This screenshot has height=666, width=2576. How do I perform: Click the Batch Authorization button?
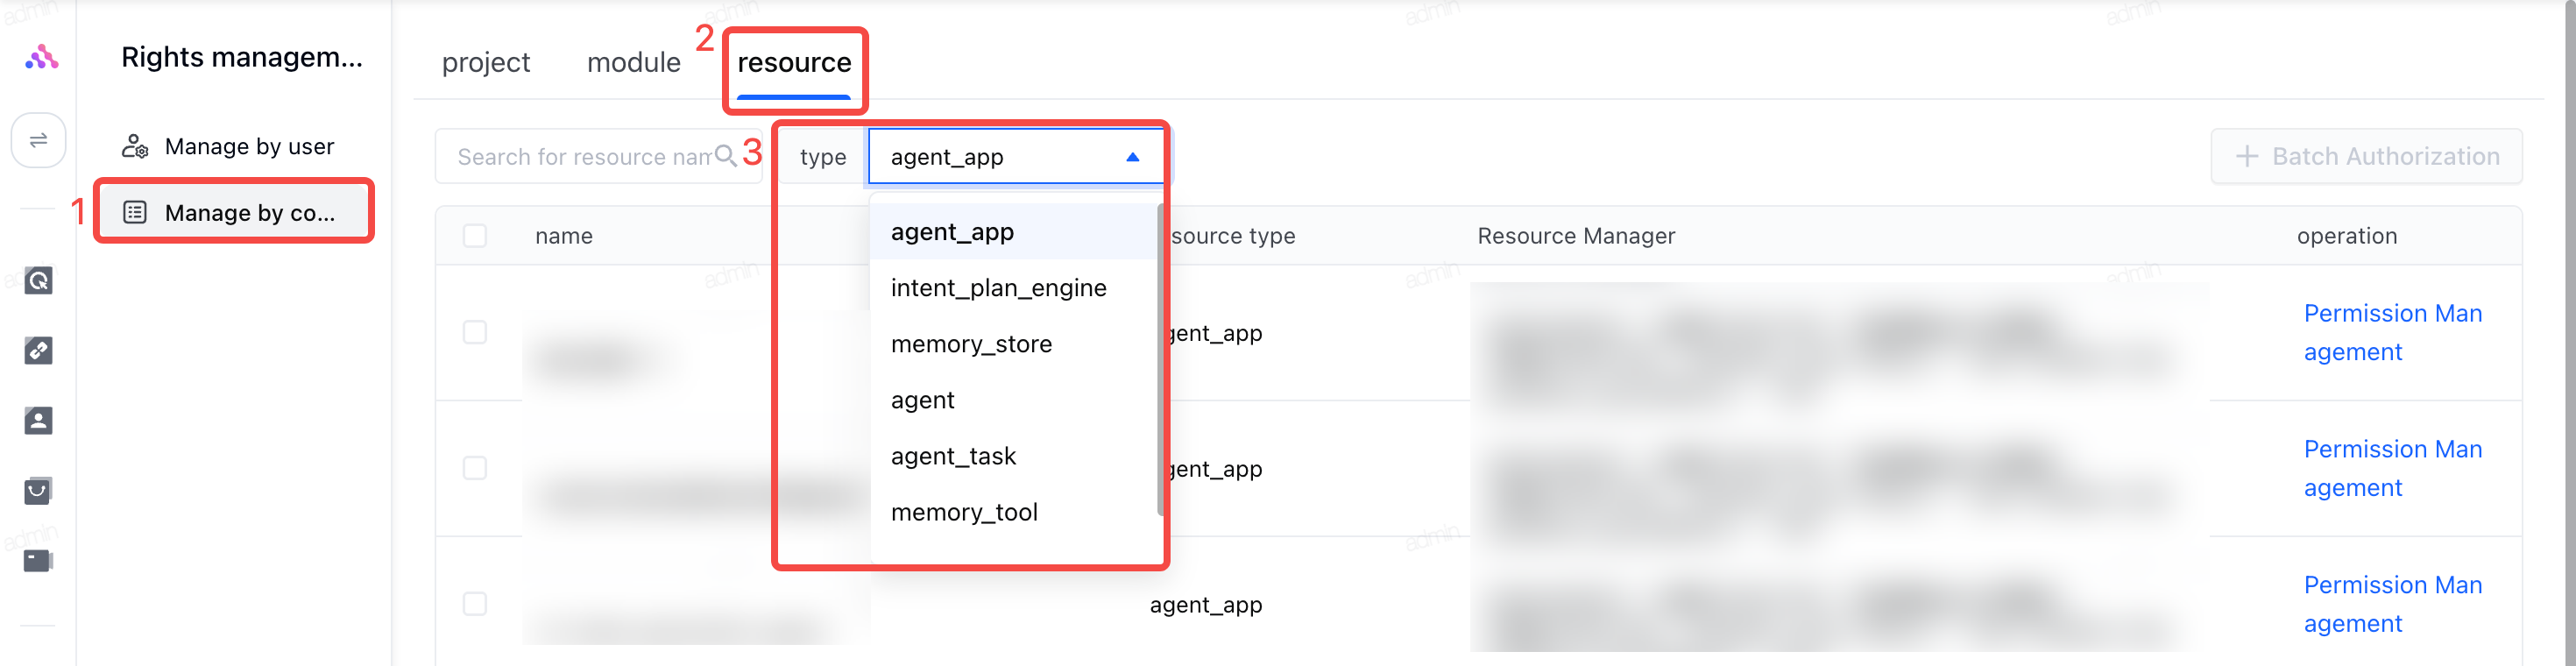click(2366, 156)
